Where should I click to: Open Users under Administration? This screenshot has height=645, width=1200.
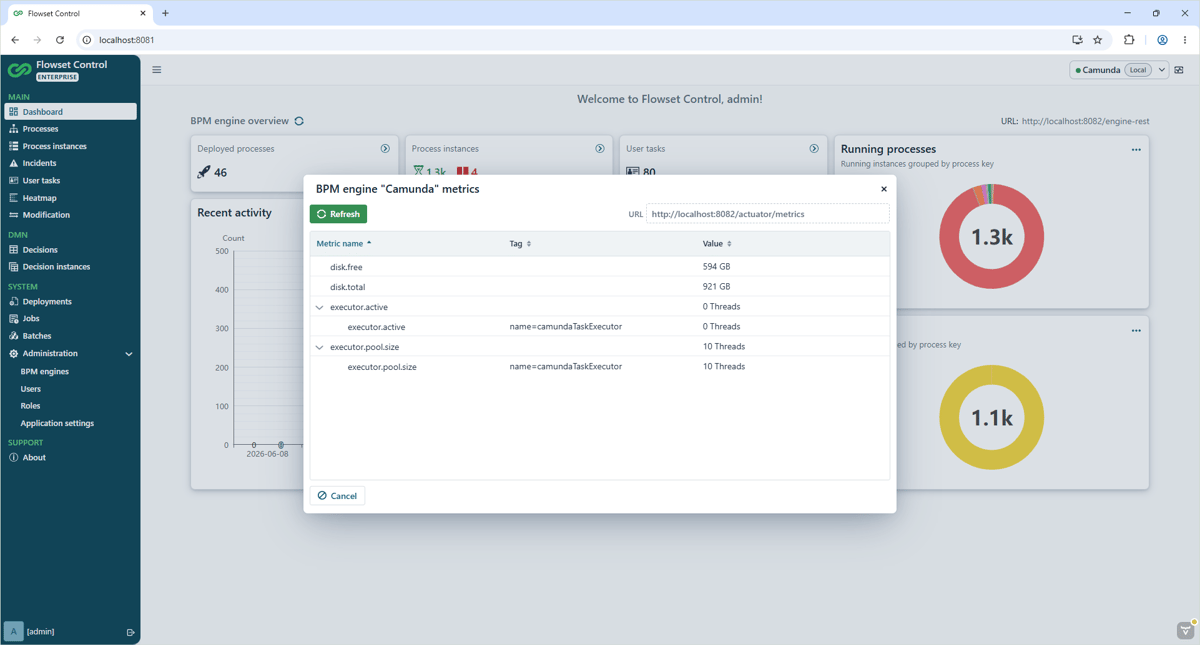(31, 389)
